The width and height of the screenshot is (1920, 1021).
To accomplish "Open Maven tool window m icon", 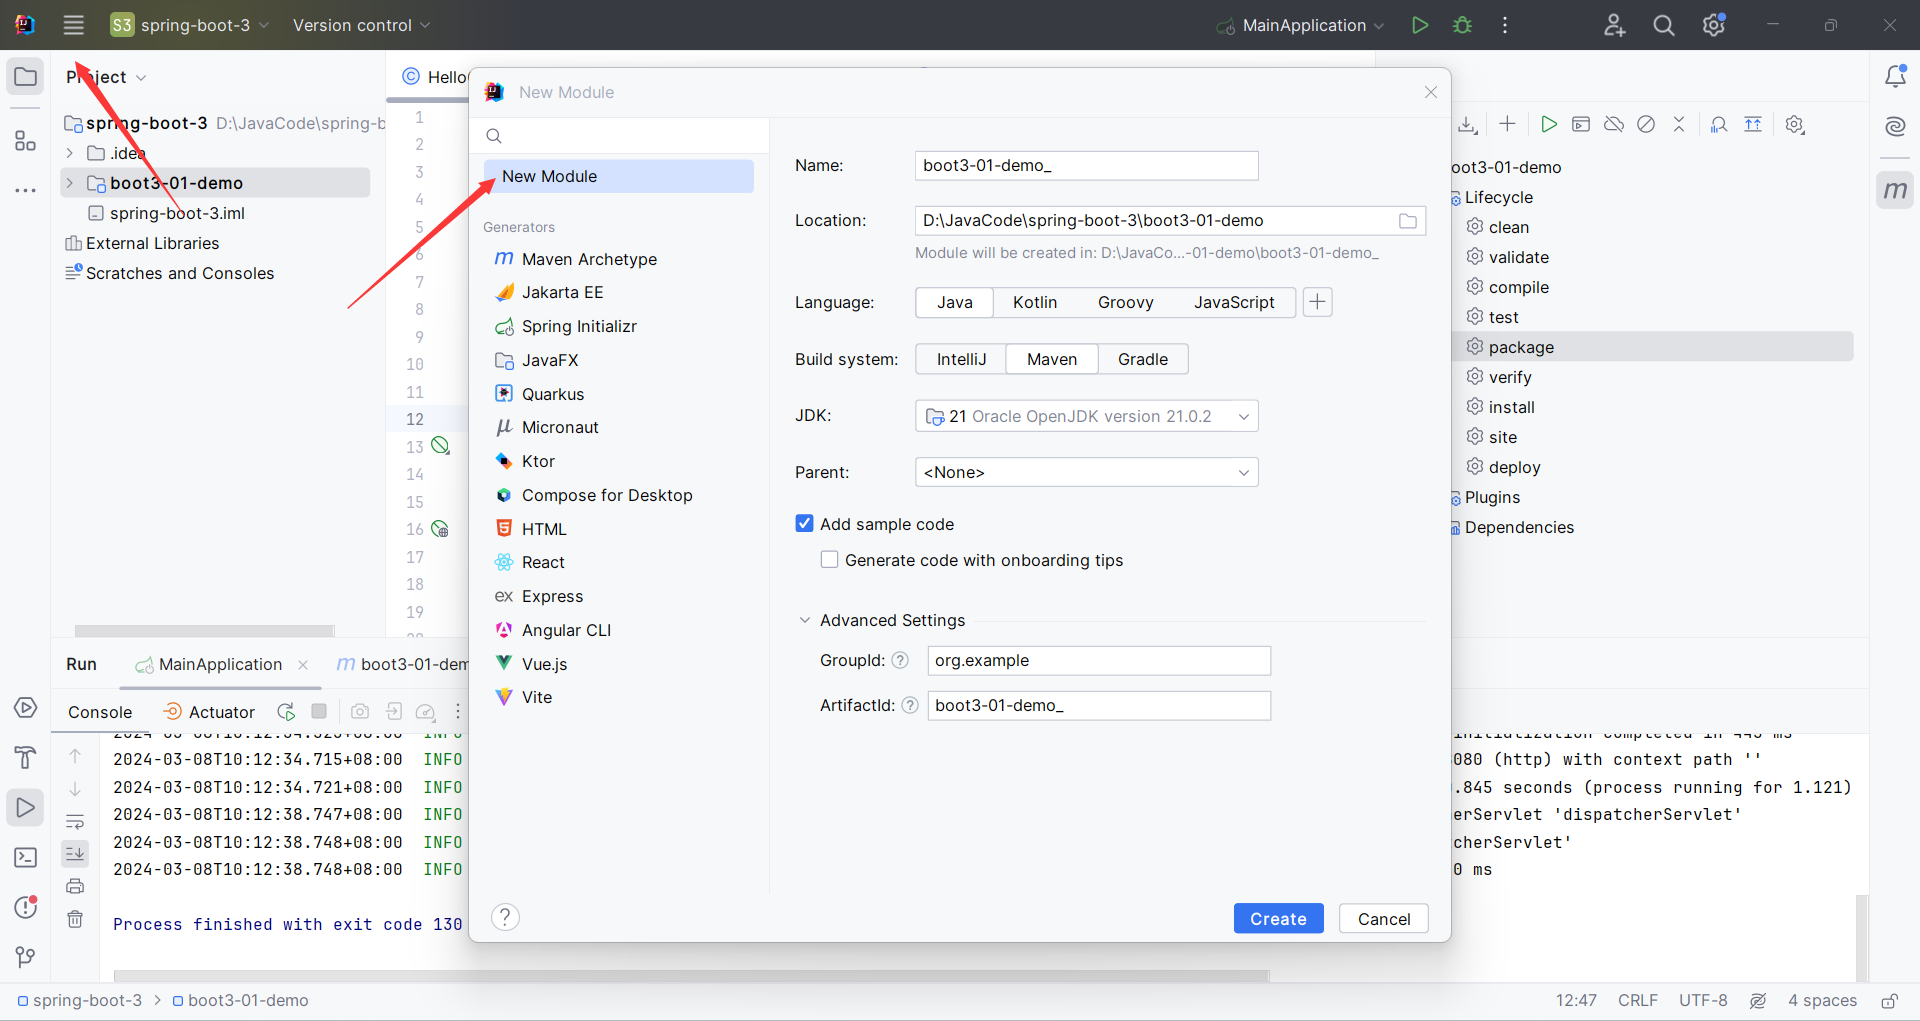I will [x=1895, y=190].
